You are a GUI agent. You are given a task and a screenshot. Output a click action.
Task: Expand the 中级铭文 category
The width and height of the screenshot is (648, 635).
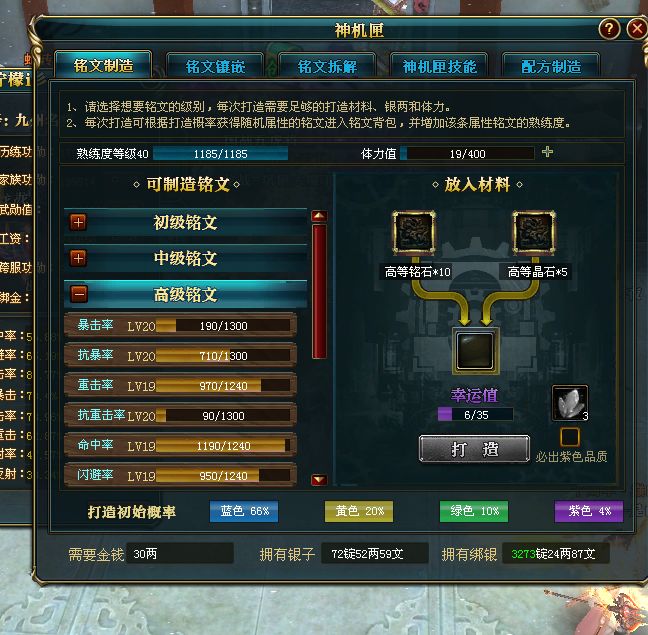coord(78,258)
